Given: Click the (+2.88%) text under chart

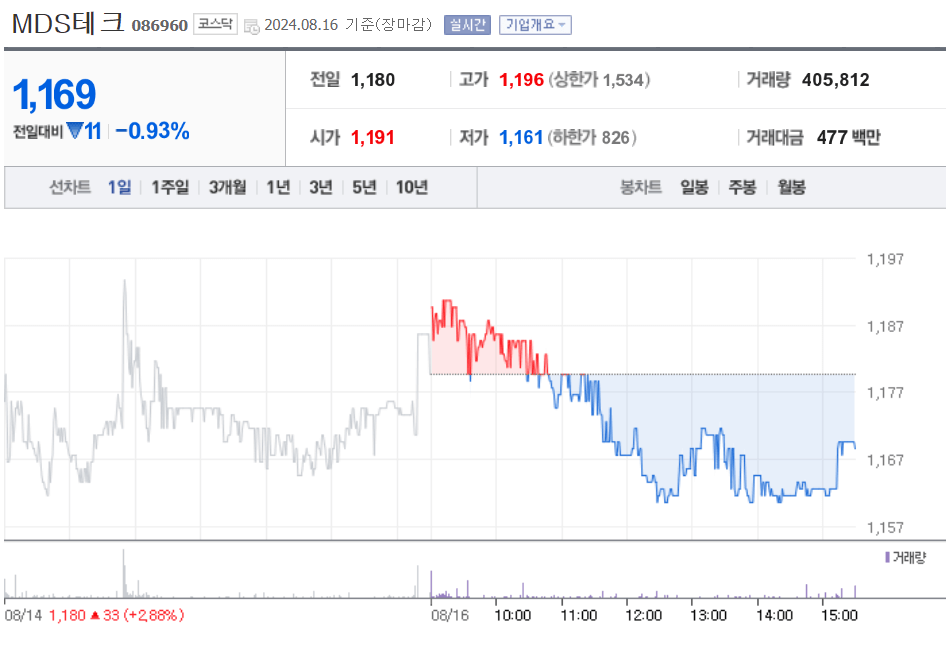Looking at the screenshot, I should [153, 615].
